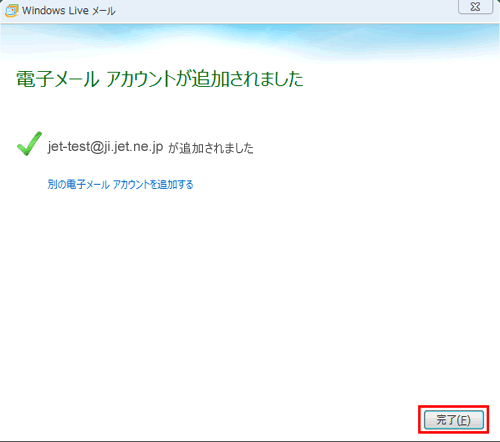Select the X icon in the title bar
Image resolution: width=500 pixels, height=442 pixels.
476,7
